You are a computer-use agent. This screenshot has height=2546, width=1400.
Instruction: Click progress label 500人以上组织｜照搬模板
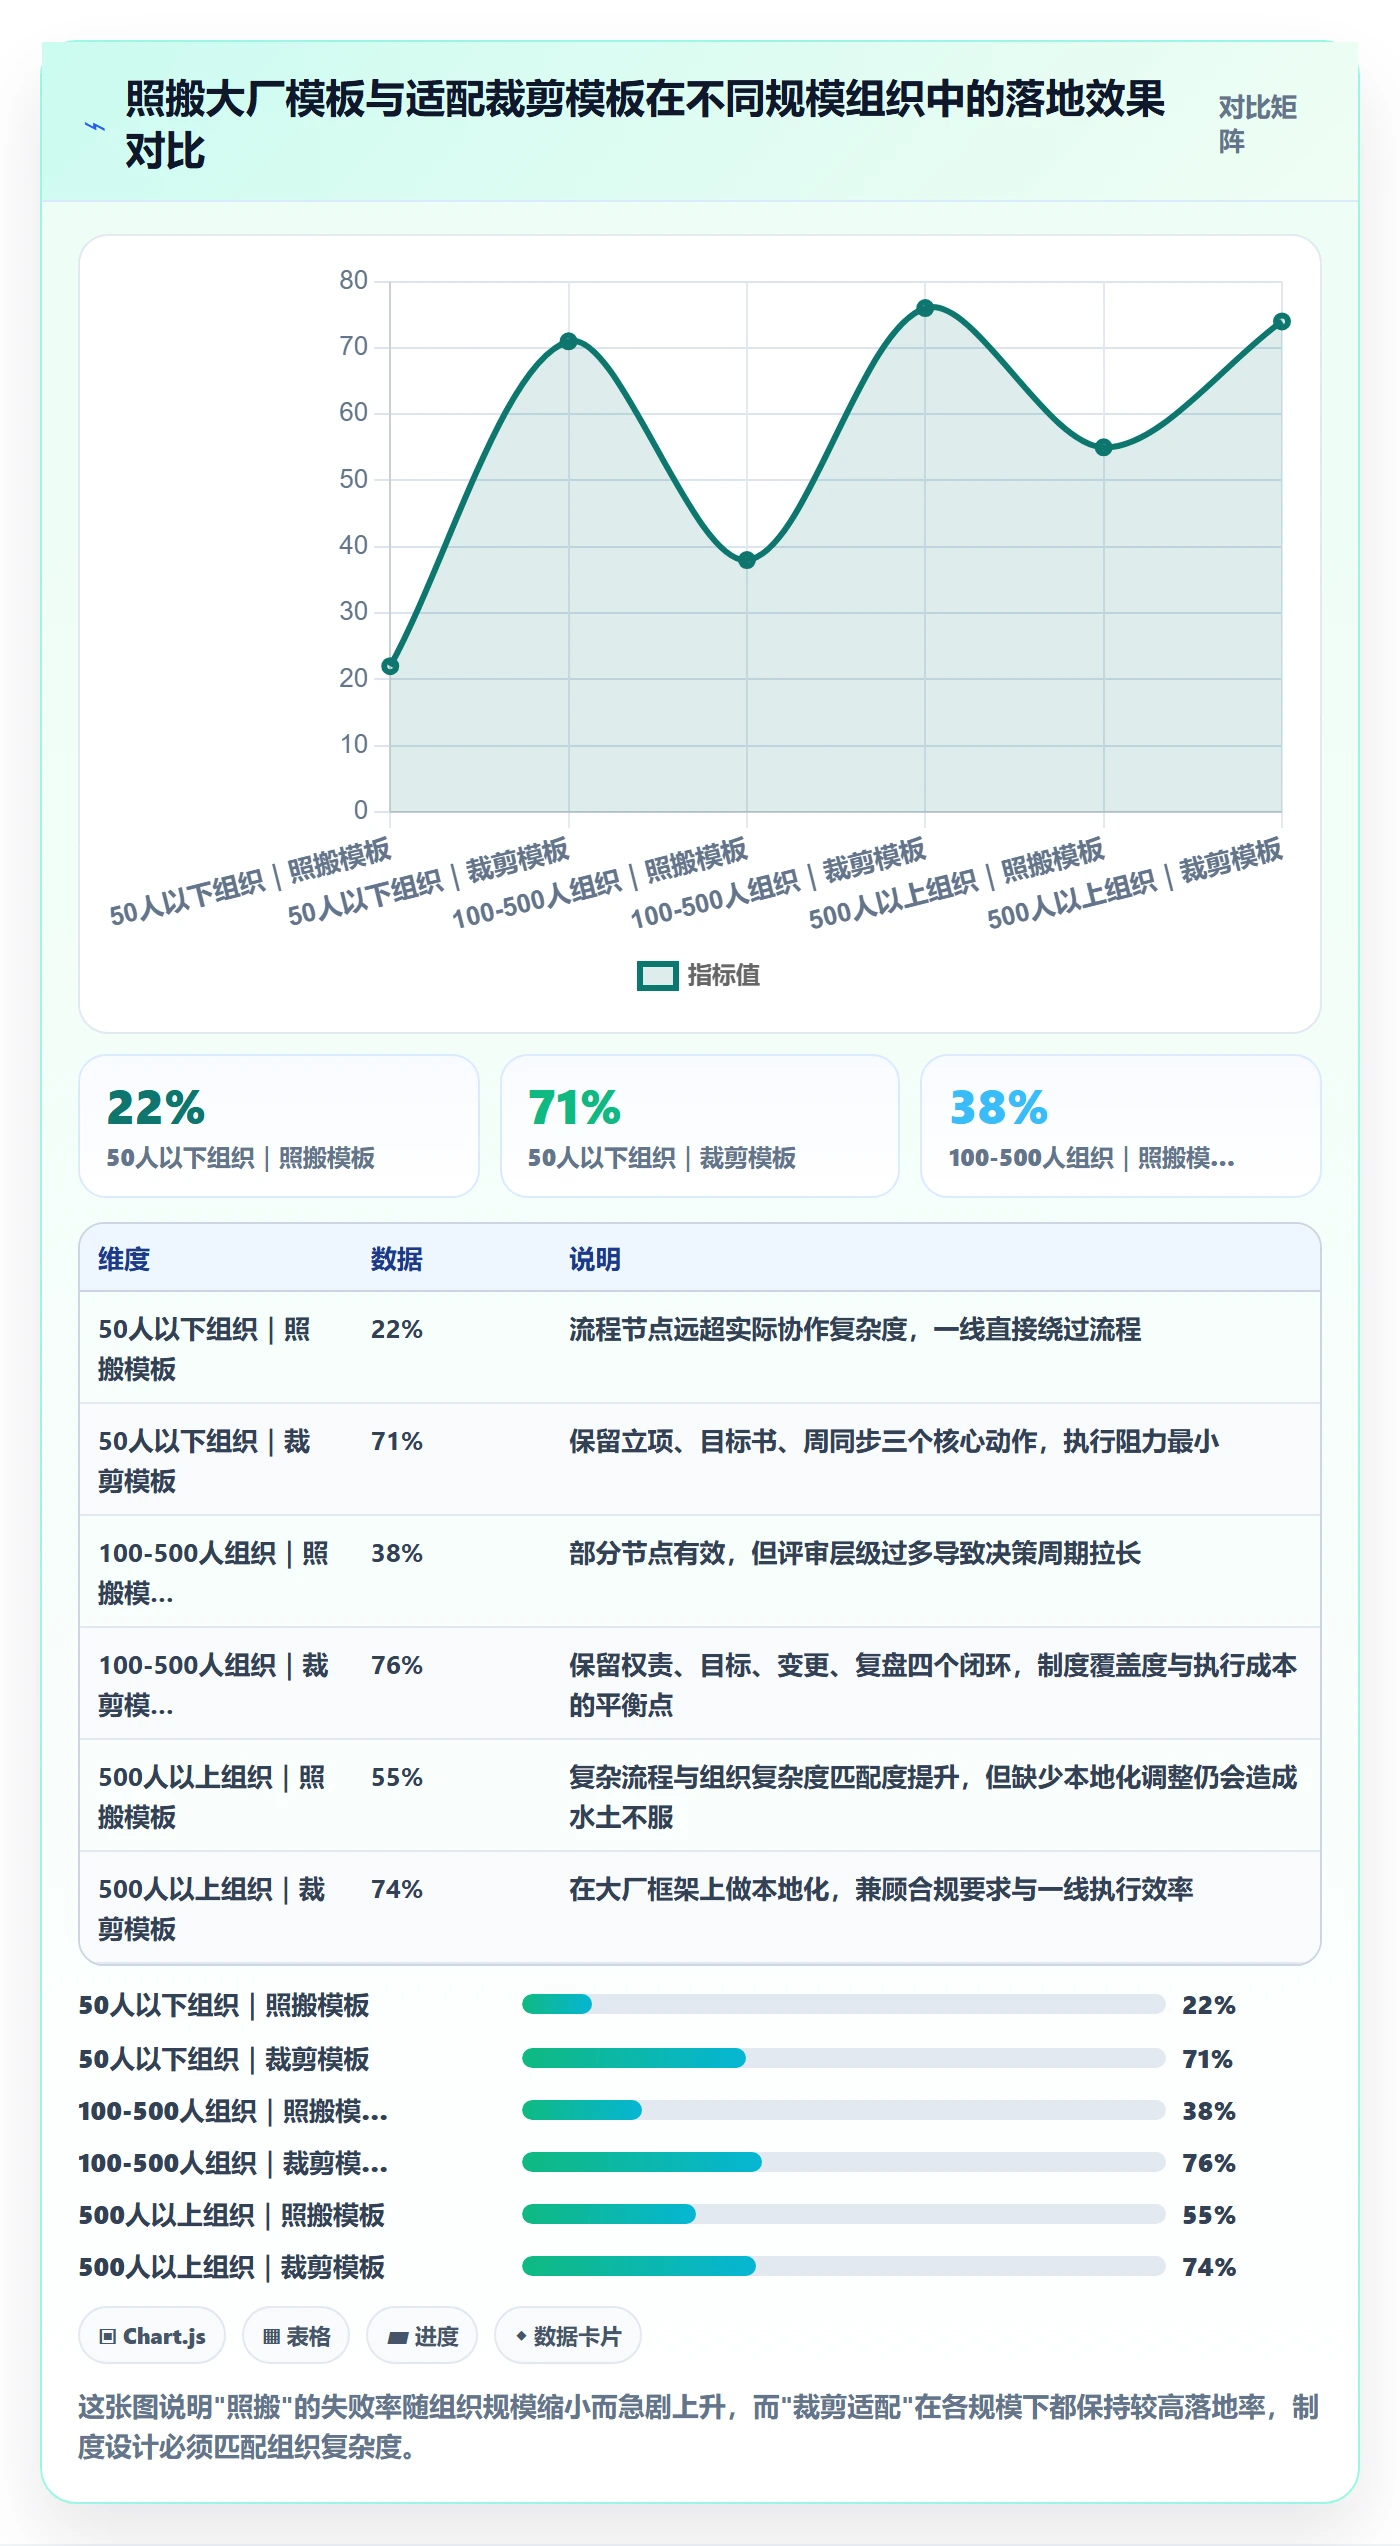(x=232, y=2215)
